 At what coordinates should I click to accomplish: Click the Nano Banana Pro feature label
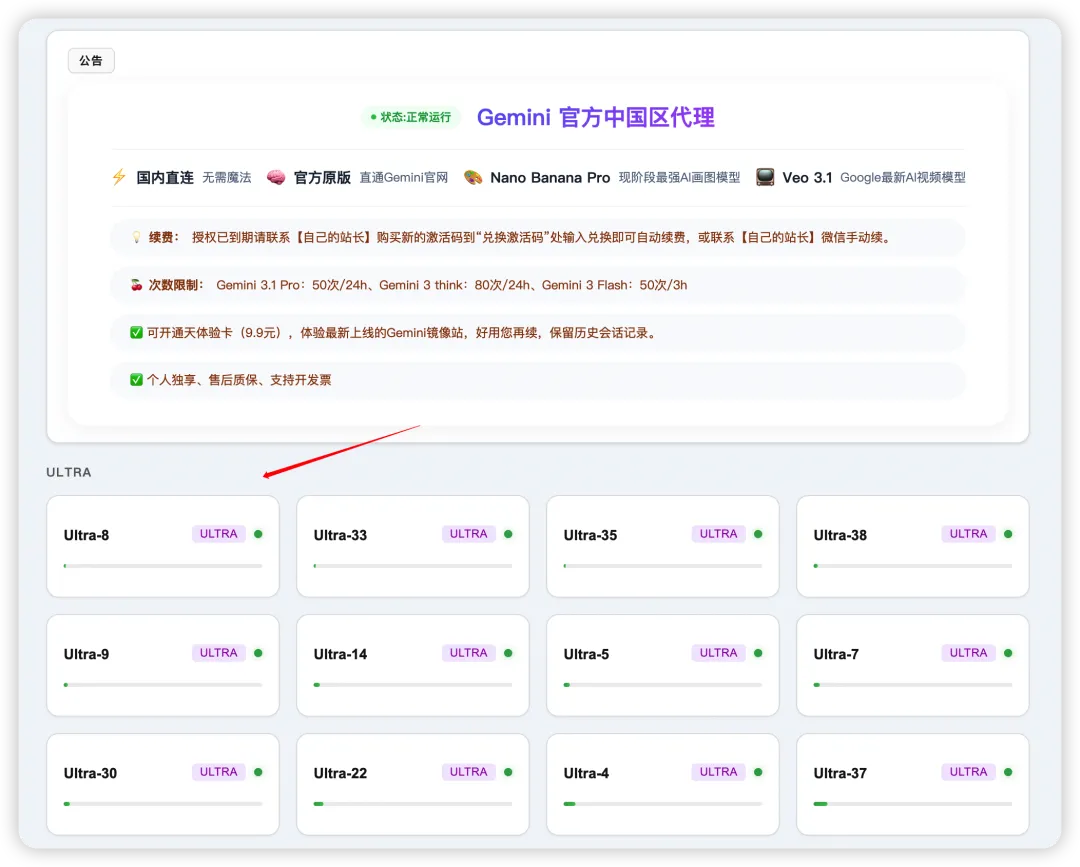[x=550, y=178]
